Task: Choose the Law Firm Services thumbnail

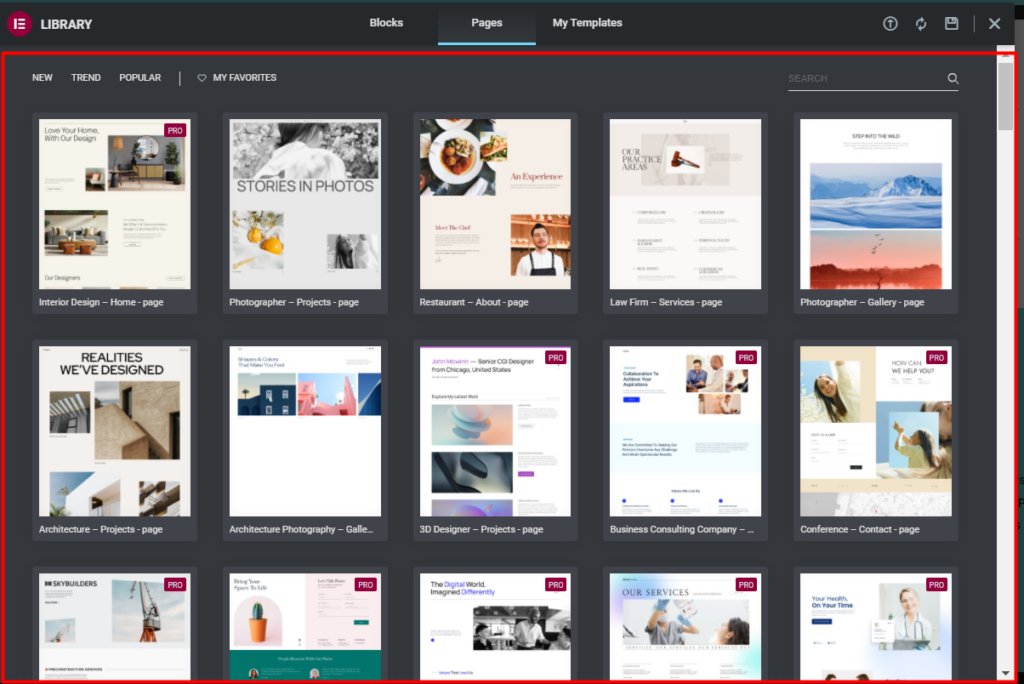Action: coord(685,204)
